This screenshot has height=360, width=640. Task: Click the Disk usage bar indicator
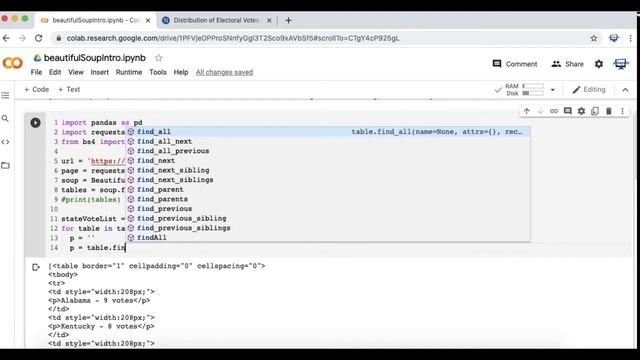[x=533, y=93]
